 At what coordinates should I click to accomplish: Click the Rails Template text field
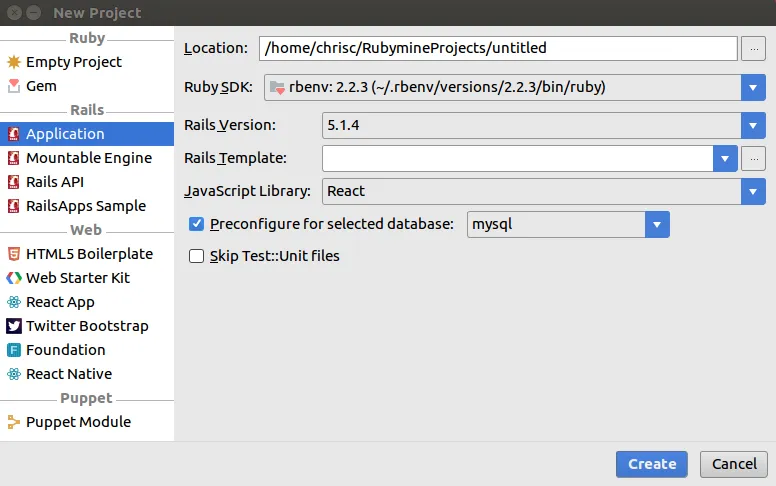click(x=518, y=159)
